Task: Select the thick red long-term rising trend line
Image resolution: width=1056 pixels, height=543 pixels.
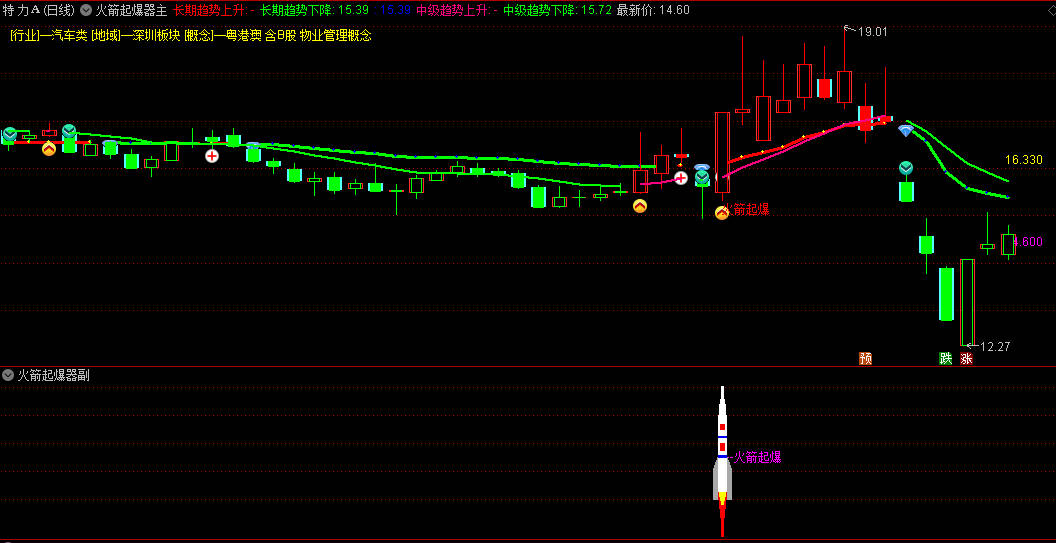Action: click(801, 139)
